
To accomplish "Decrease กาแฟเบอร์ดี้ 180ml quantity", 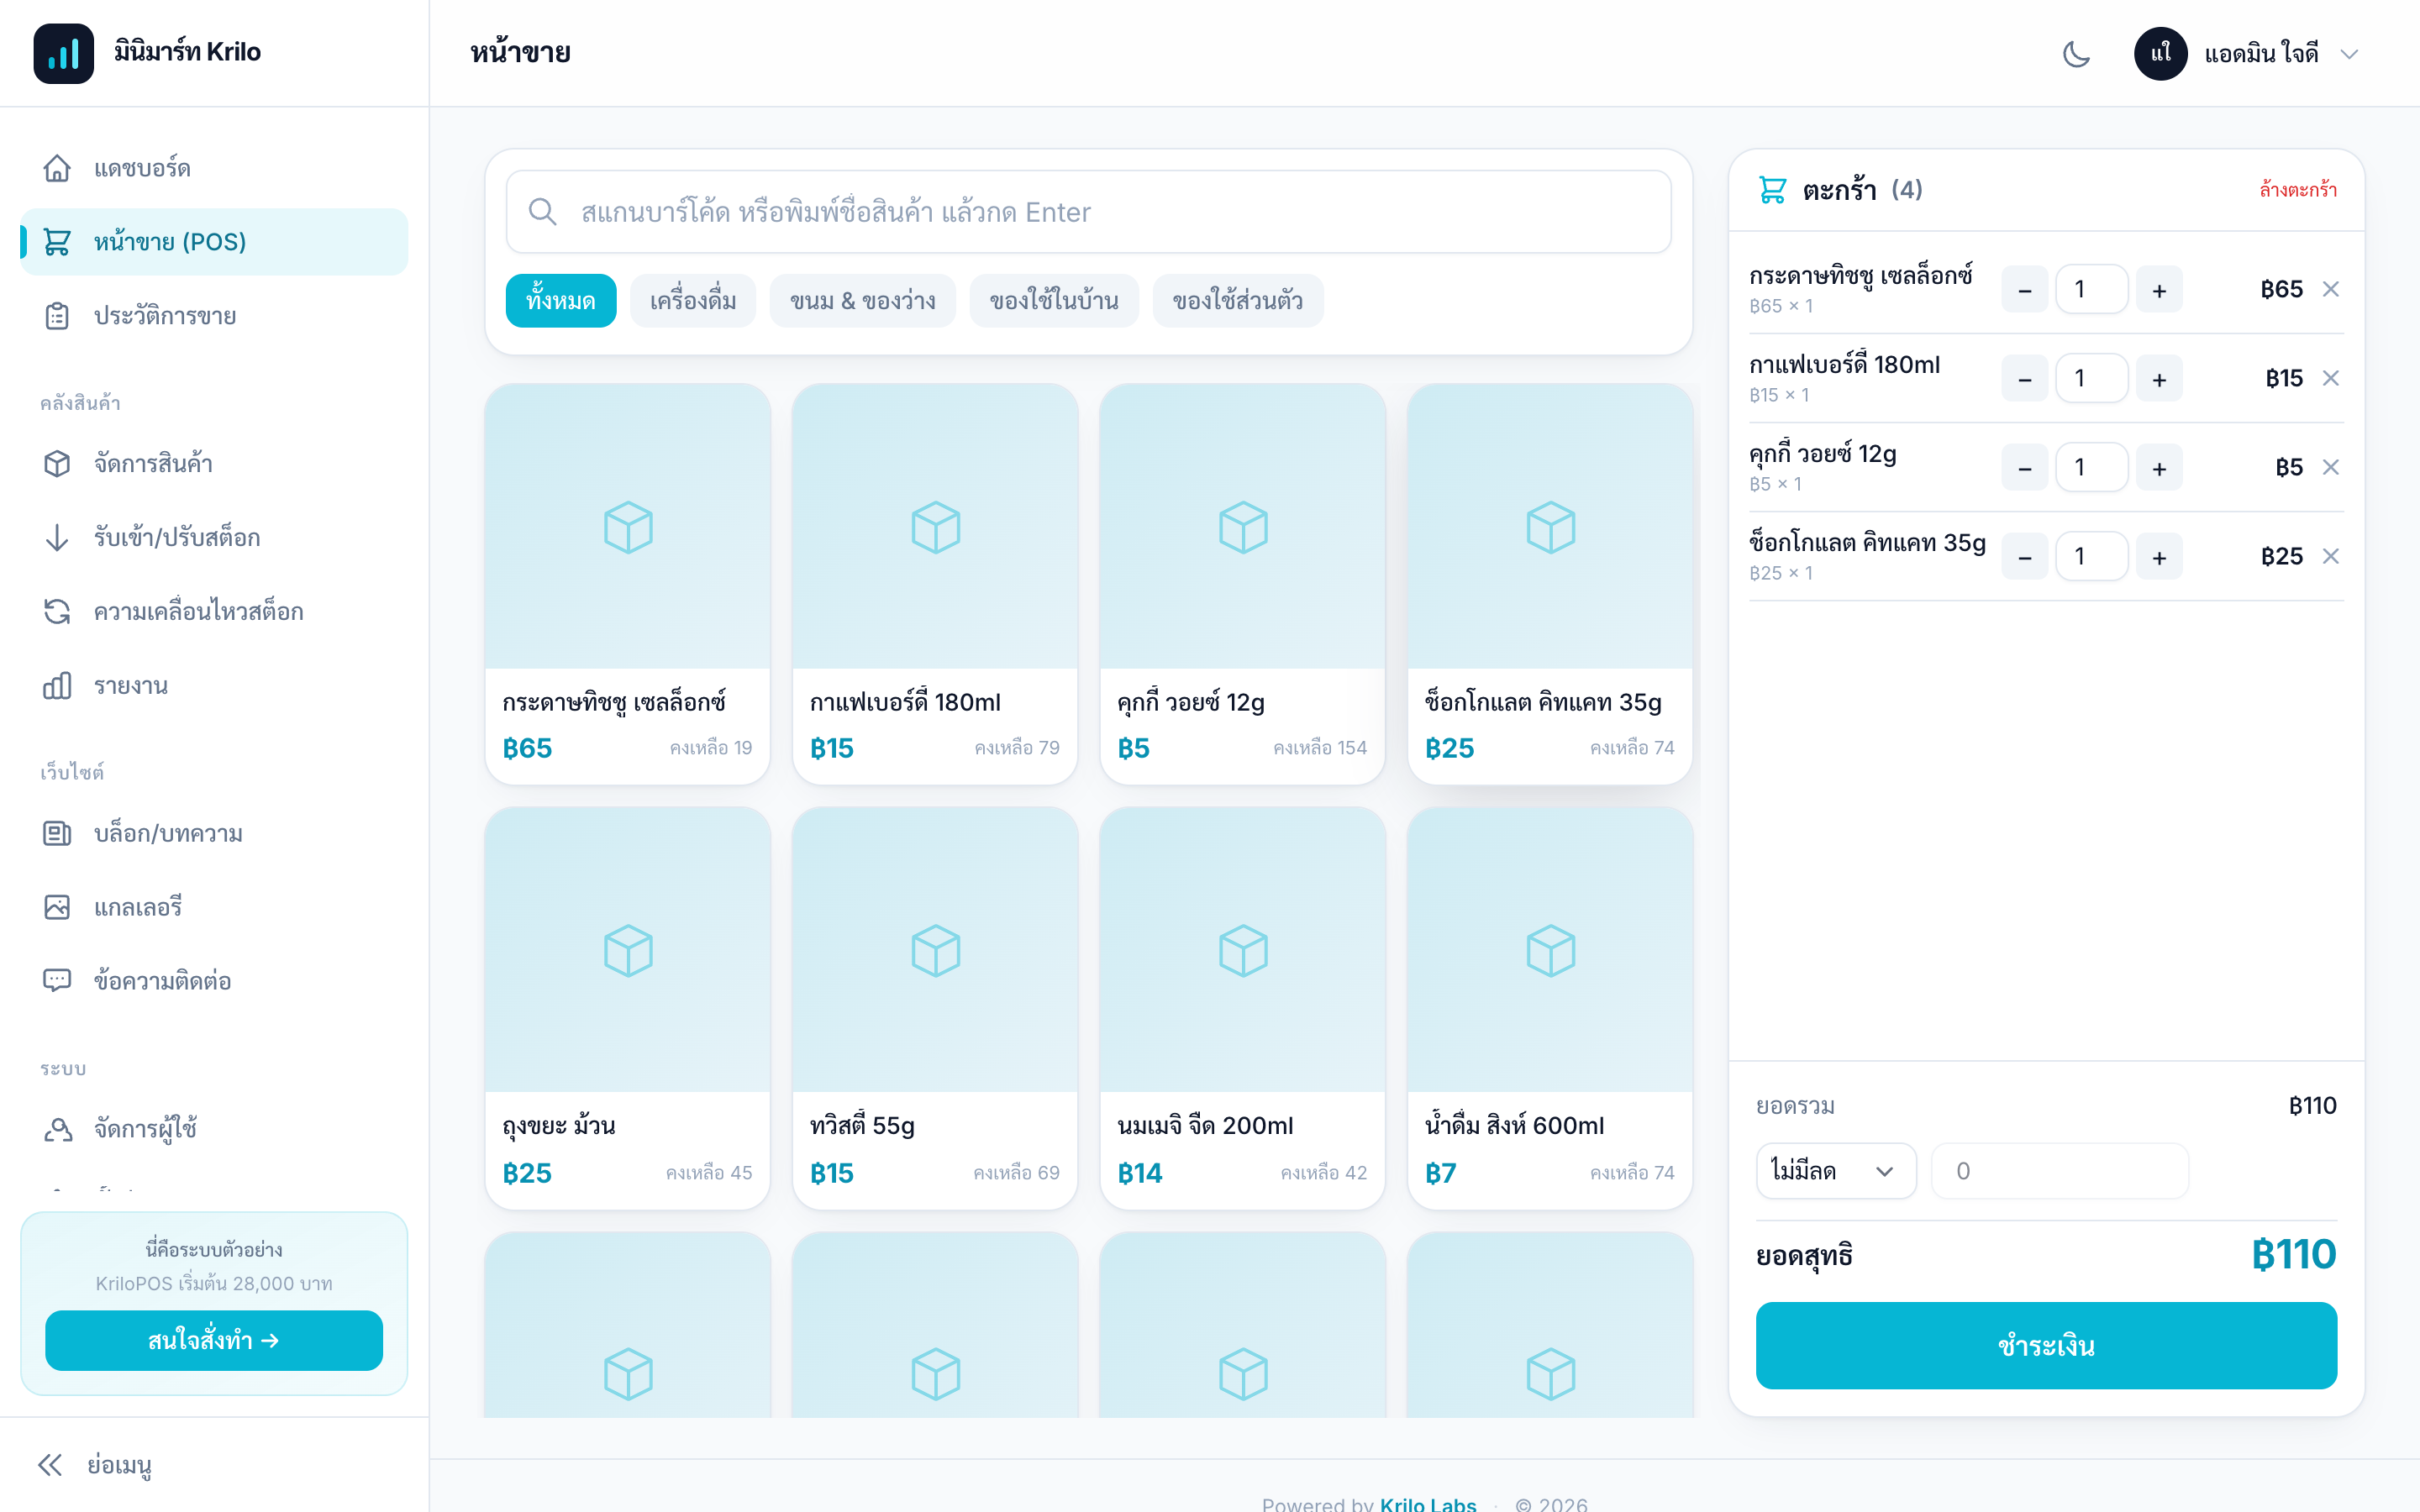I will 2025,379.
